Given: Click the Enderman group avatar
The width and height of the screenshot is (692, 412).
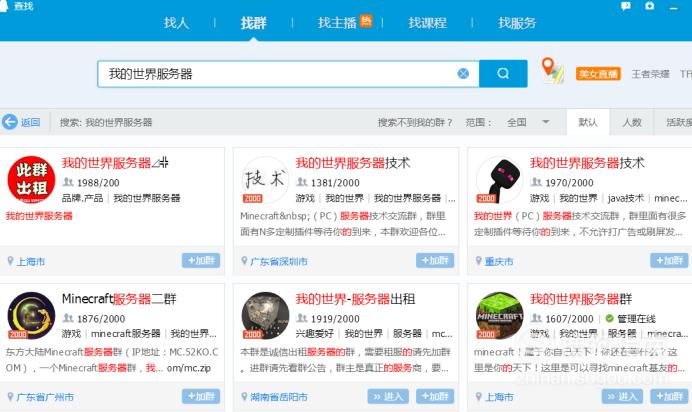Looking at the screenshot, I should click(x=500, y=180).
